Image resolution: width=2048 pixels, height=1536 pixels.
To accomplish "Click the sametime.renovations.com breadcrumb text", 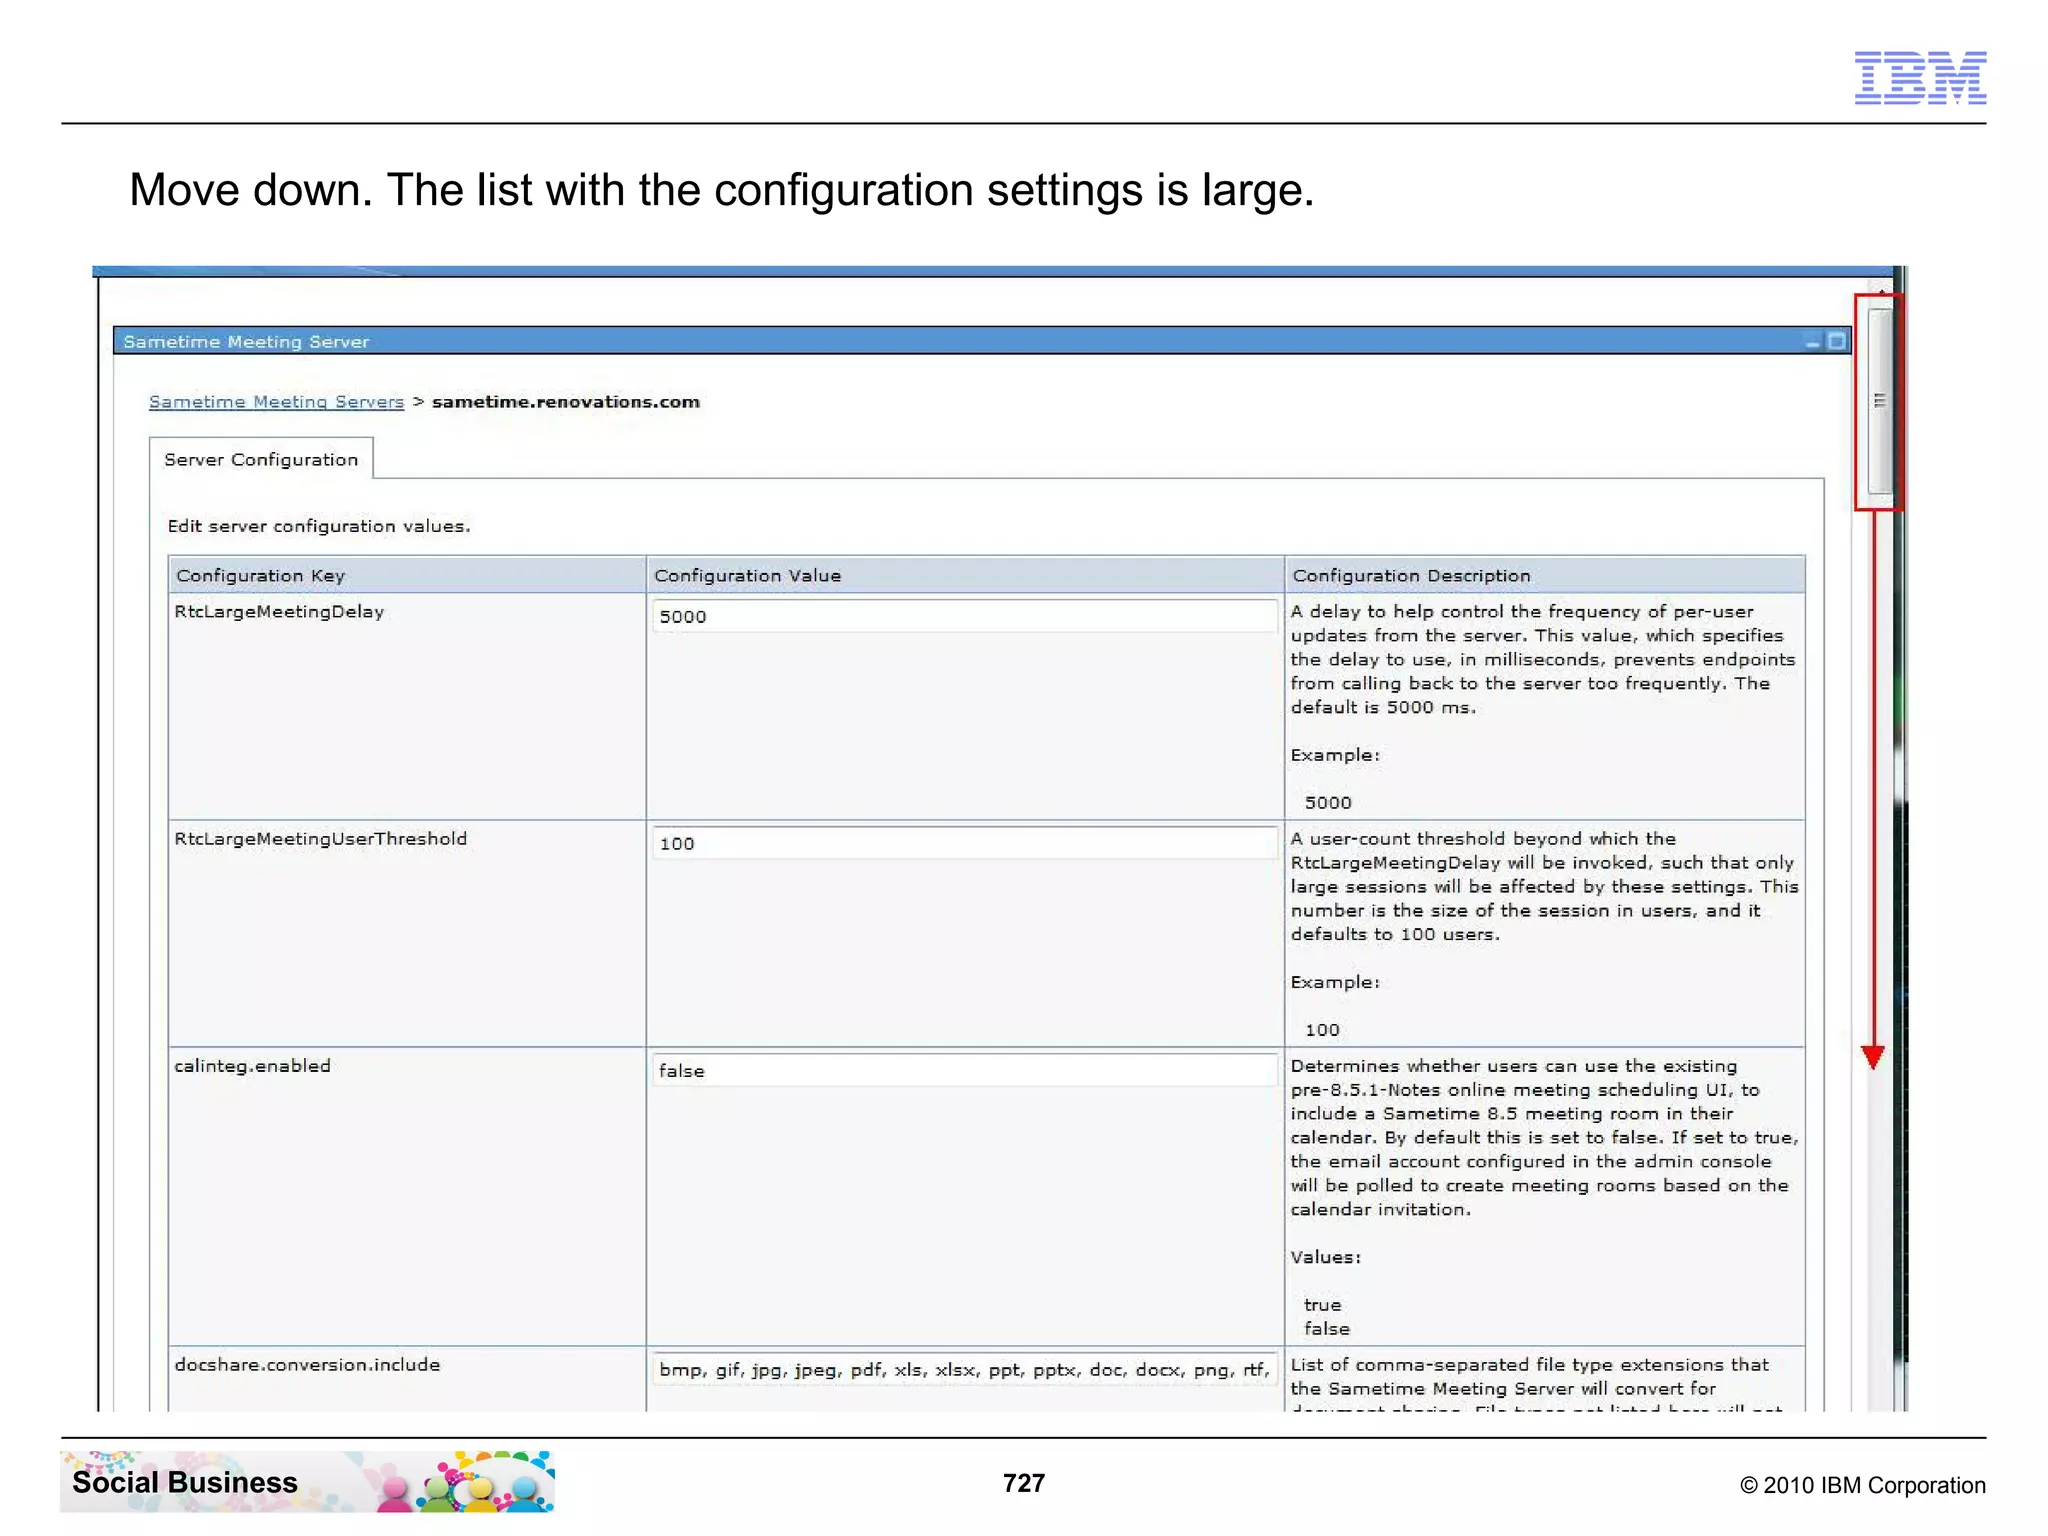I will pos(566,402).
